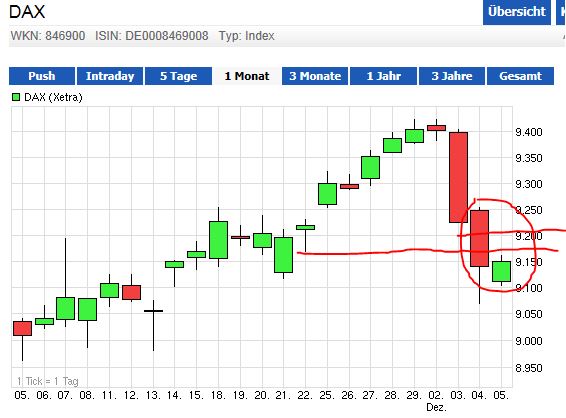
Task: Switch to the 3 Monate view
Action: tap(315, 76)
